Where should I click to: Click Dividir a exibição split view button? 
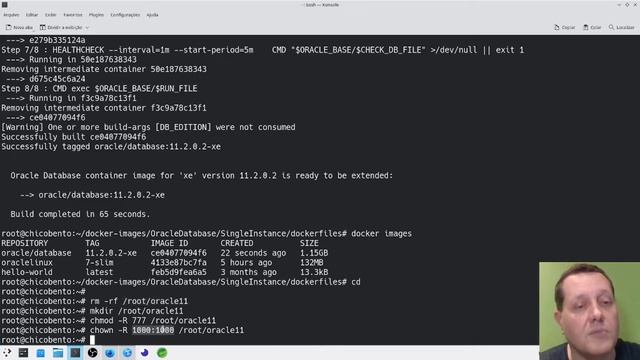tap(61, 27)
